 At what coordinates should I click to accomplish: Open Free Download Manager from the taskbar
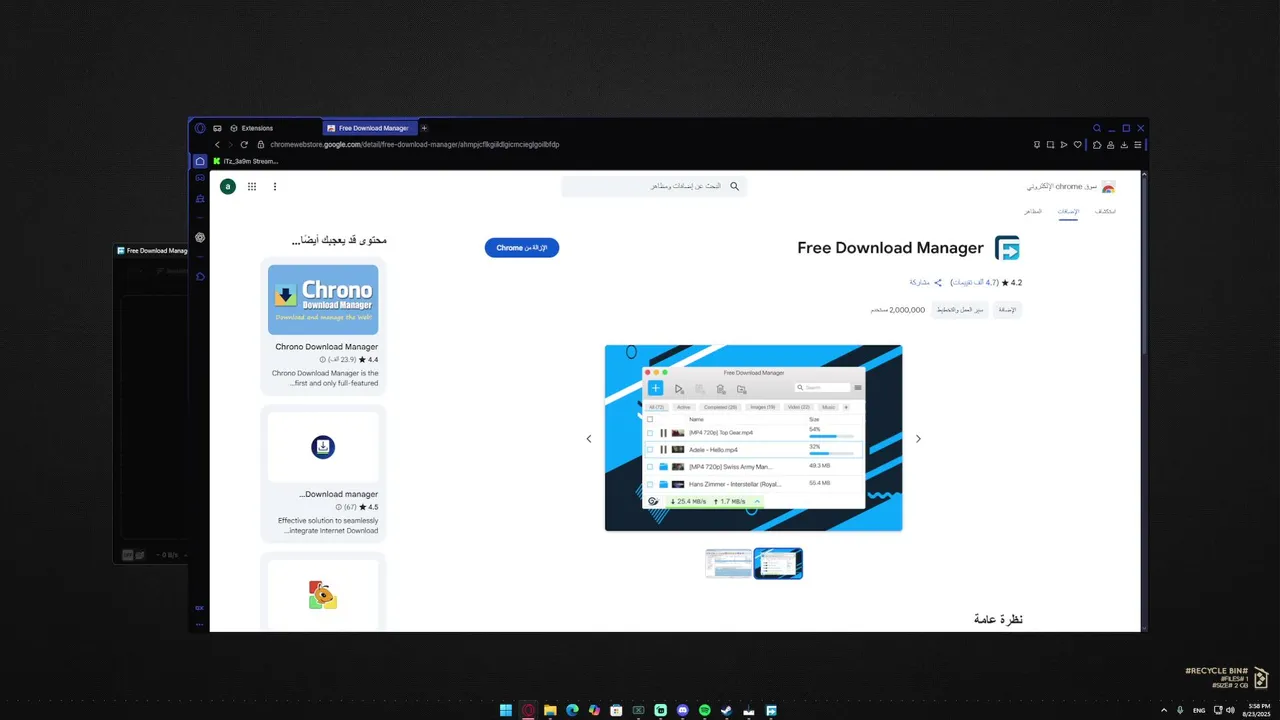click(771, 710)
